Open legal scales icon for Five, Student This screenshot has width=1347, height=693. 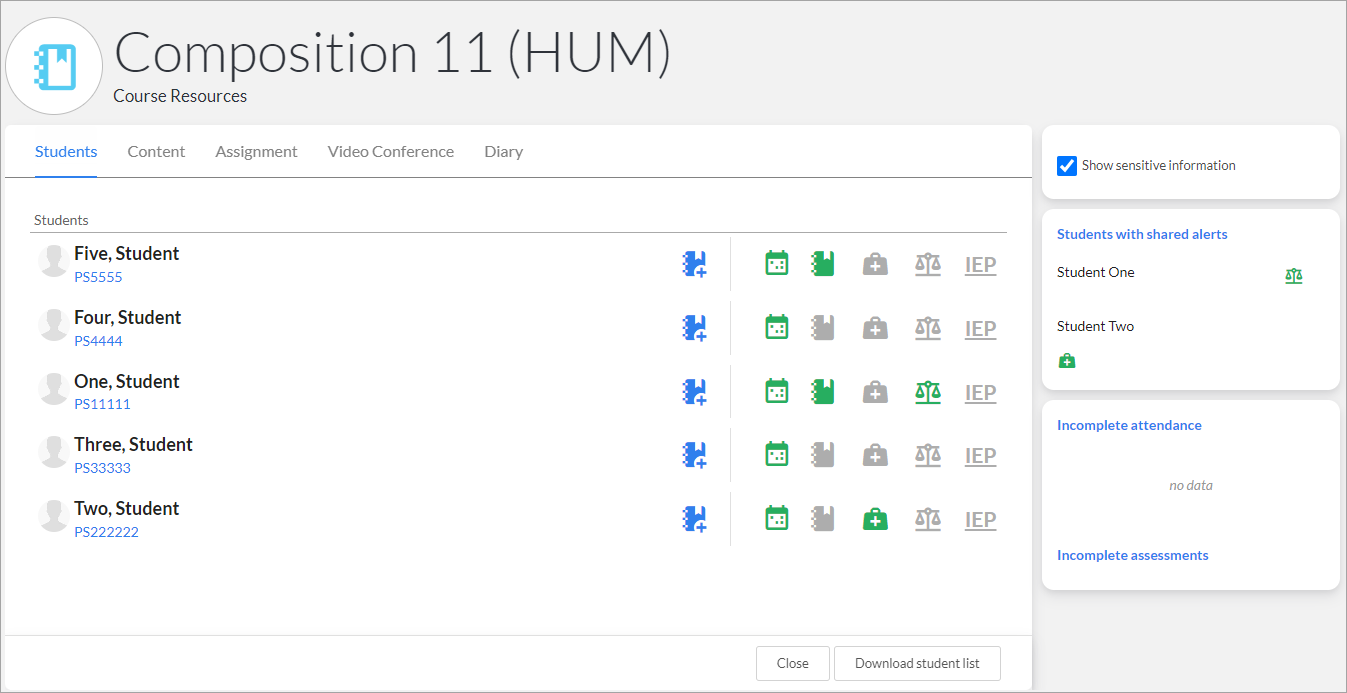[928, 264]
